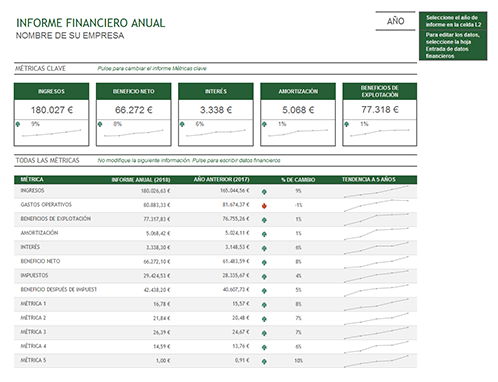
Task: Click the up arrow in MÉTRICA 5 row
Action: click(x=264, y=361)
